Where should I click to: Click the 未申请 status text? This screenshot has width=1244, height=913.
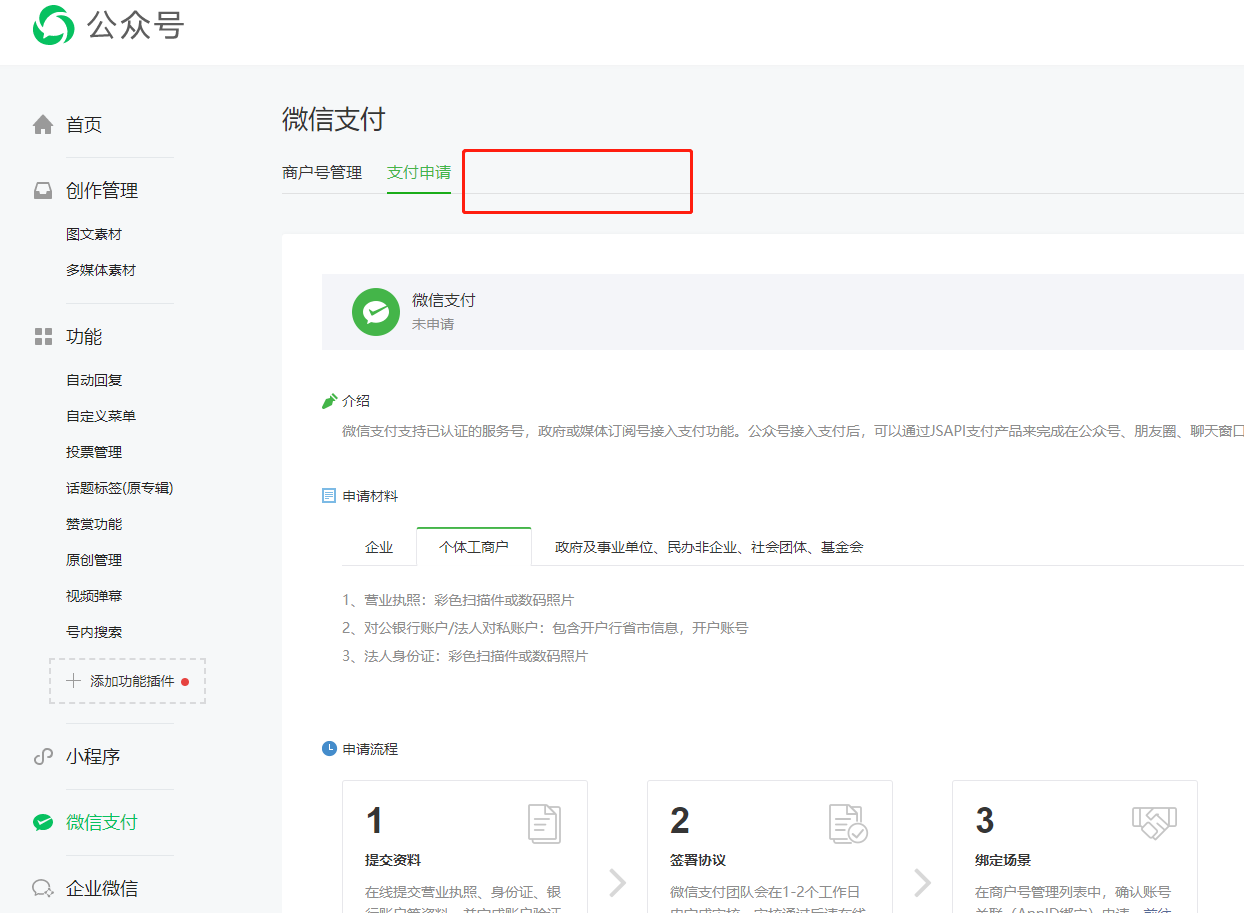point(433,325)
